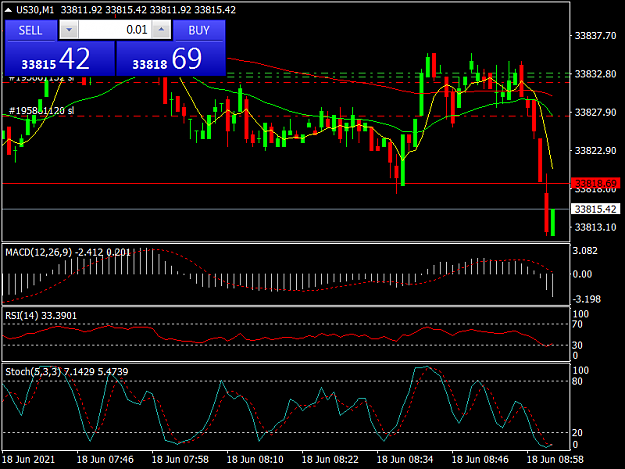Click the current price tag 33815.42
Image resolution: width=625 pixels, height=469 pixels.
(596, 209)
